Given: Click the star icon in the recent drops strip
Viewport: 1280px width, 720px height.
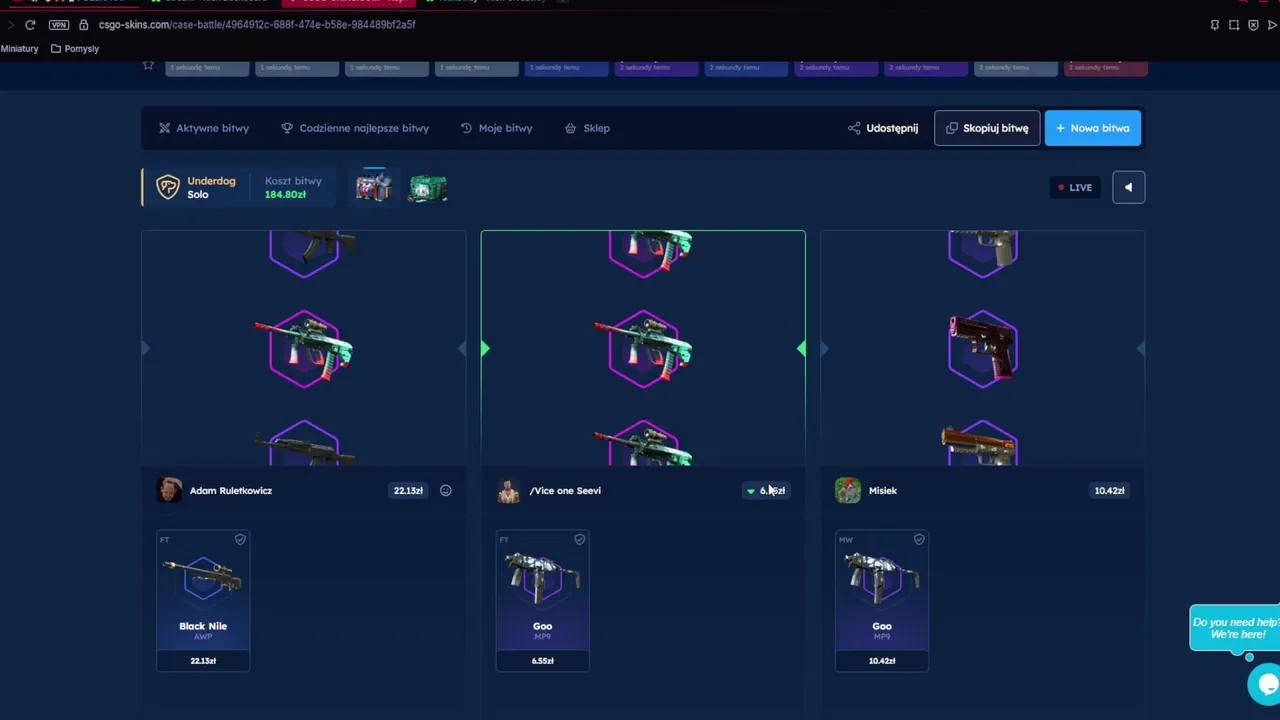Looking at the screenshot, I should [x=148, y=66].
